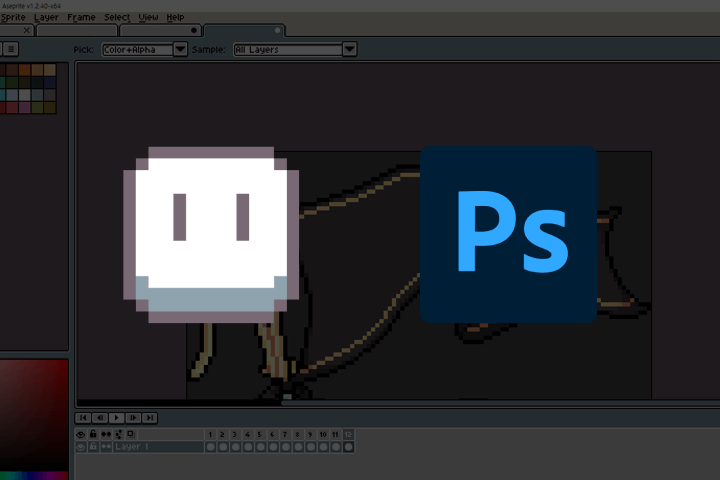Lock Layer 1 with its padlock icon
The image size is (720, 480).
pos(93,447)
